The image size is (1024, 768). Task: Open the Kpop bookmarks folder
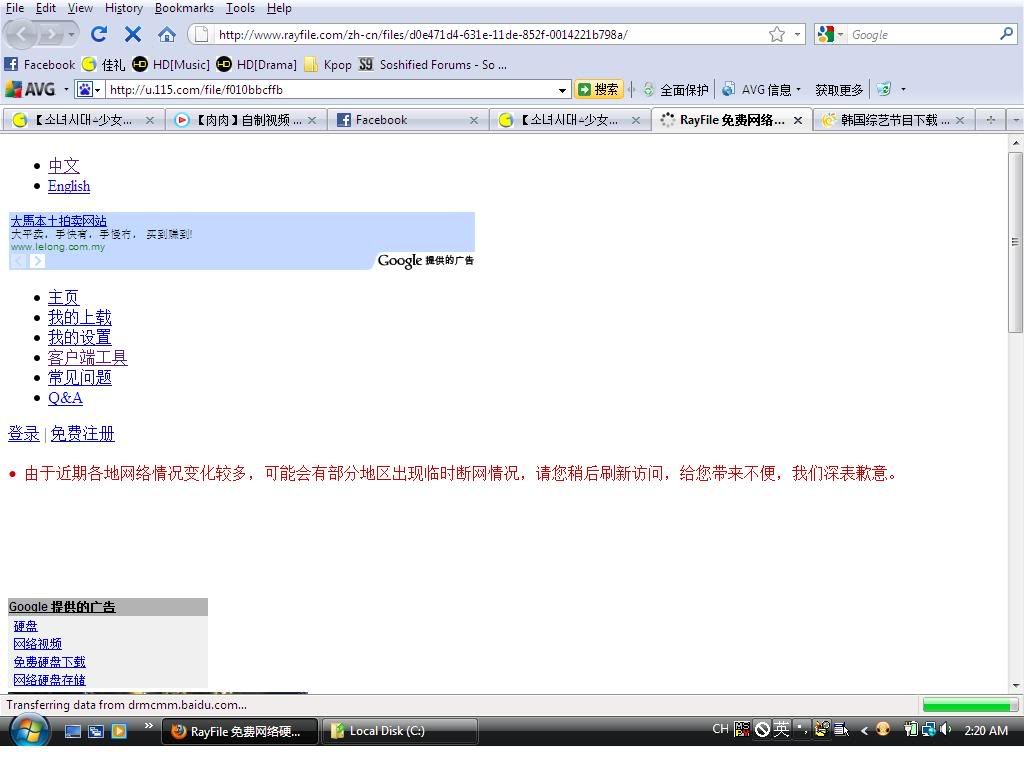click(x=328, y=64)
